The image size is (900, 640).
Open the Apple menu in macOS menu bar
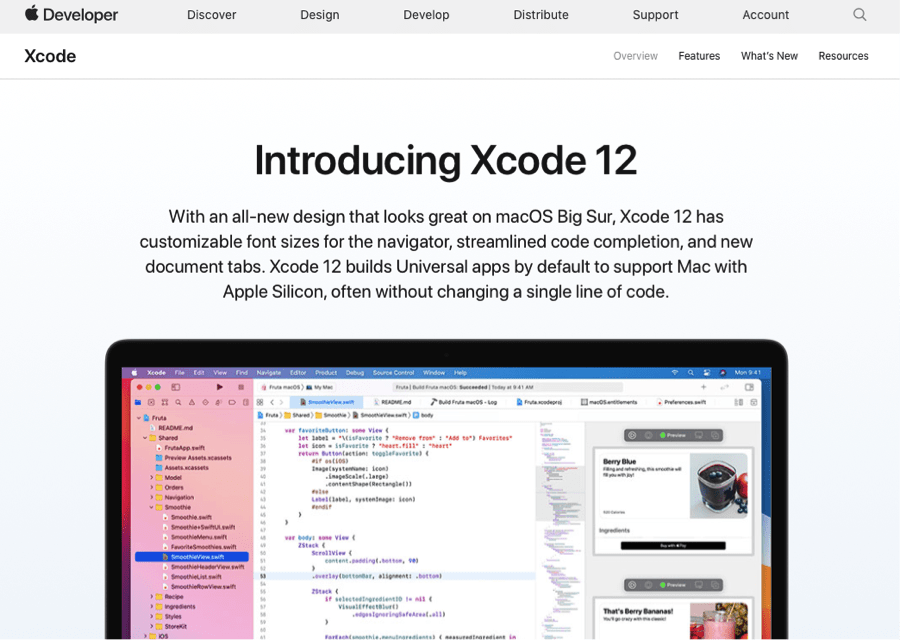(x=135, y=373)
